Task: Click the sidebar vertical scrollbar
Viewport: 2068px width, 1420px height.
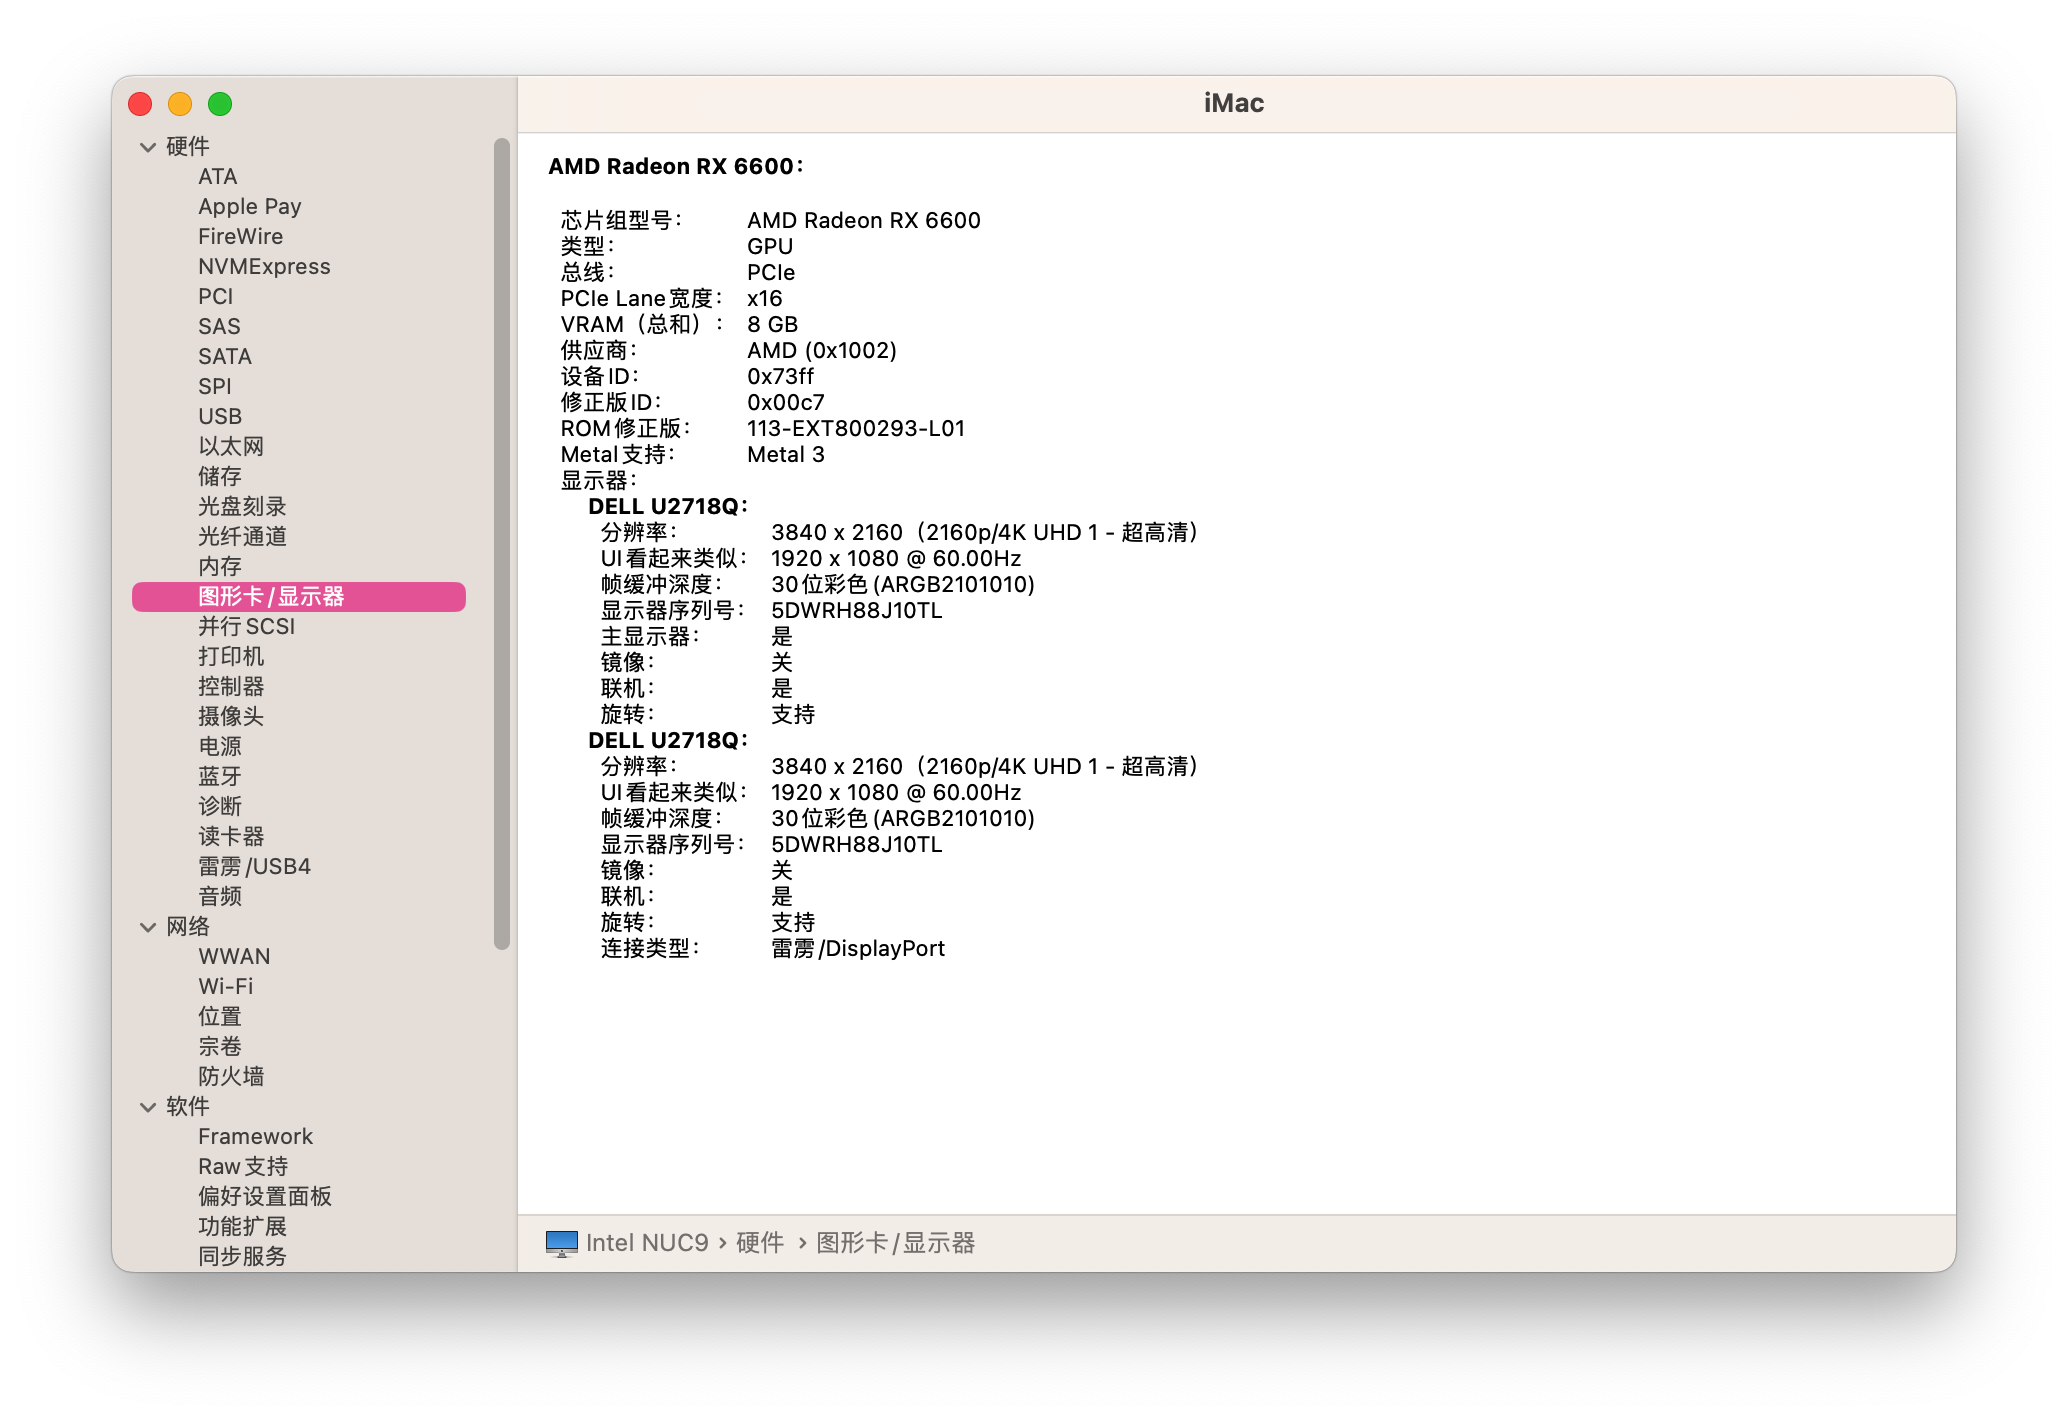Action: pyautogui.click(x=502, y=544)
